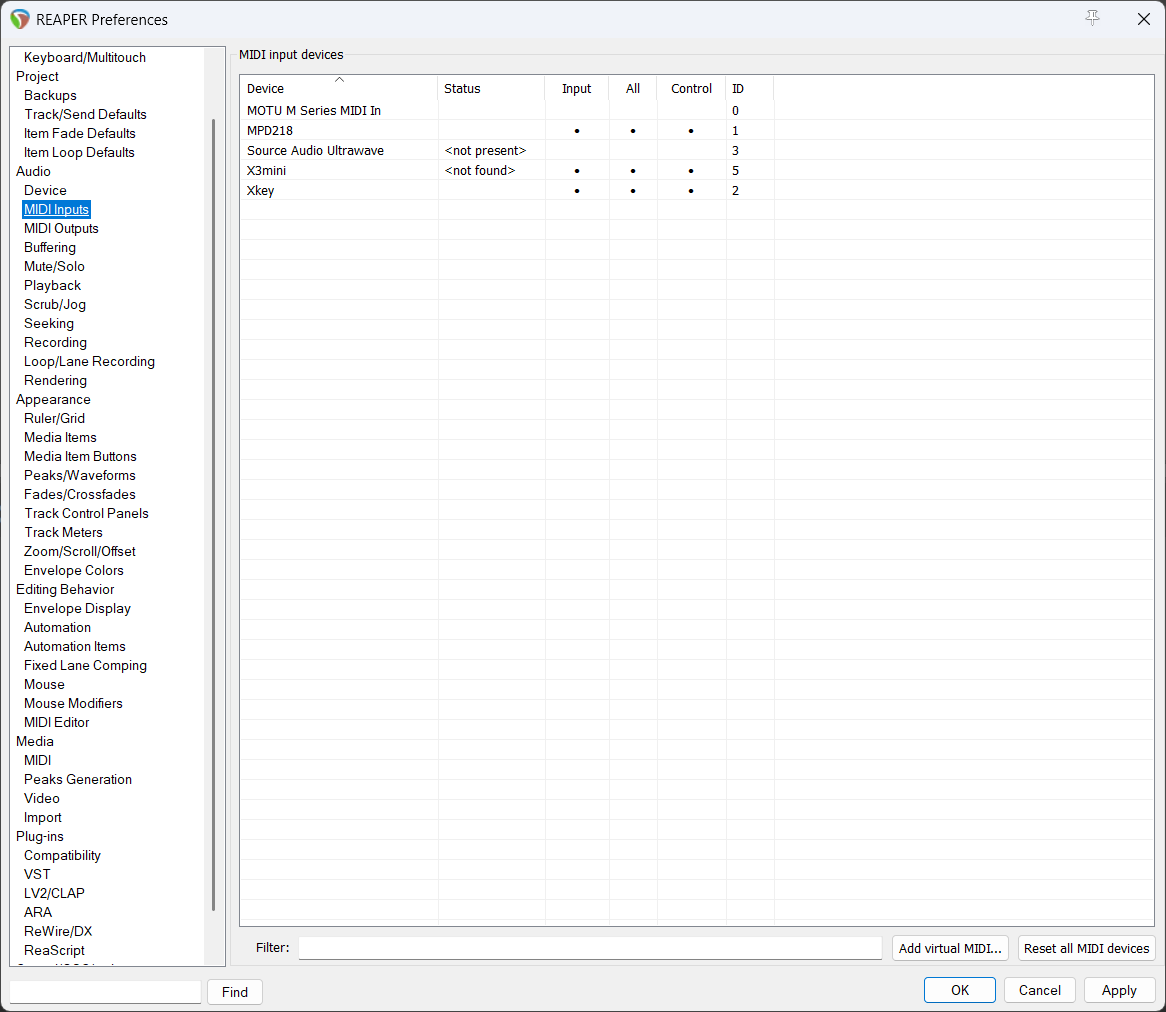1166x1012 pixels.
Task: Open Peaks/Waveforms preferences
Action: click(80, 475)
